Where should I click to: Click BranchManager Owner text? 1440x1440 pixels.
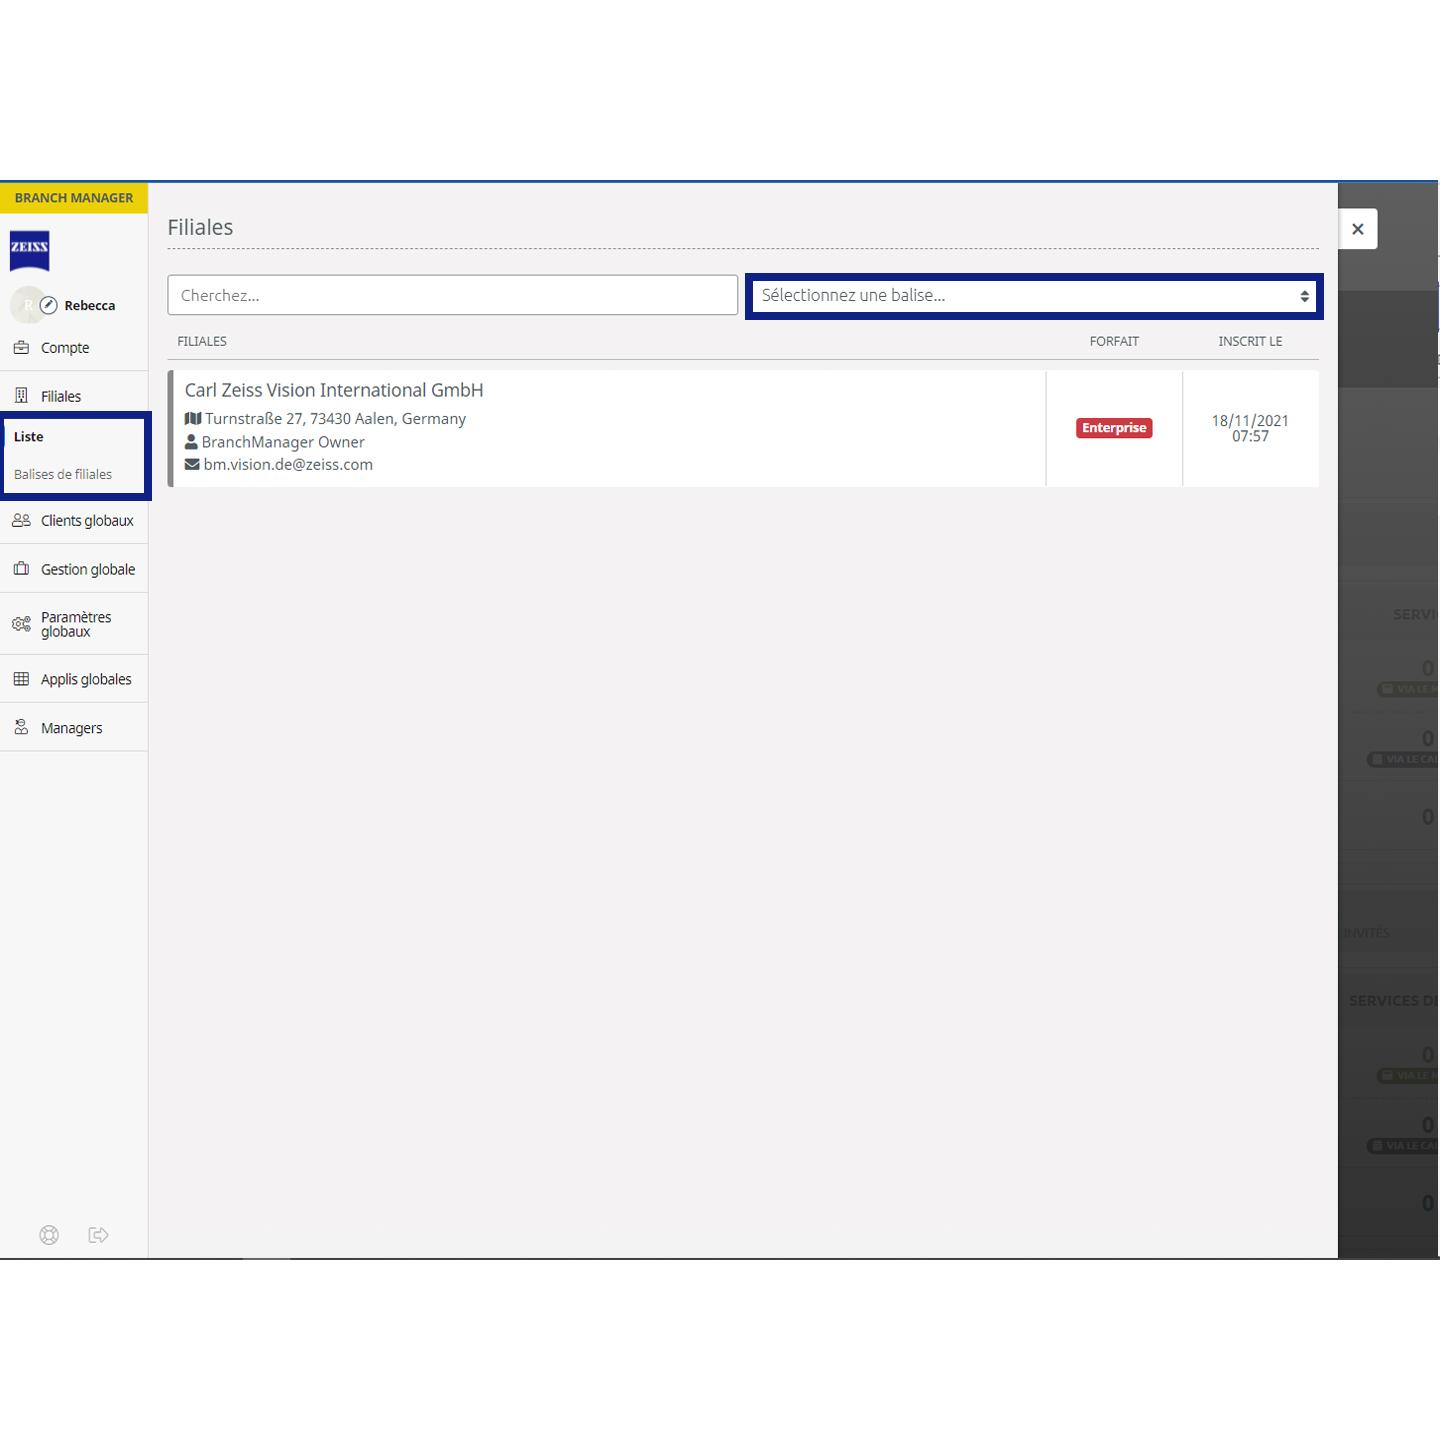tap(283, 442)
